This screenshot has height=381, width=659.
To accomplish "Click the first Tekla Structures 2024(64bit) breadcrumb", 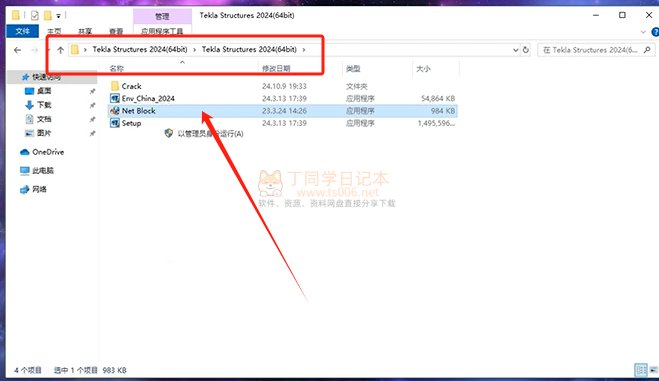I will 140,49.
